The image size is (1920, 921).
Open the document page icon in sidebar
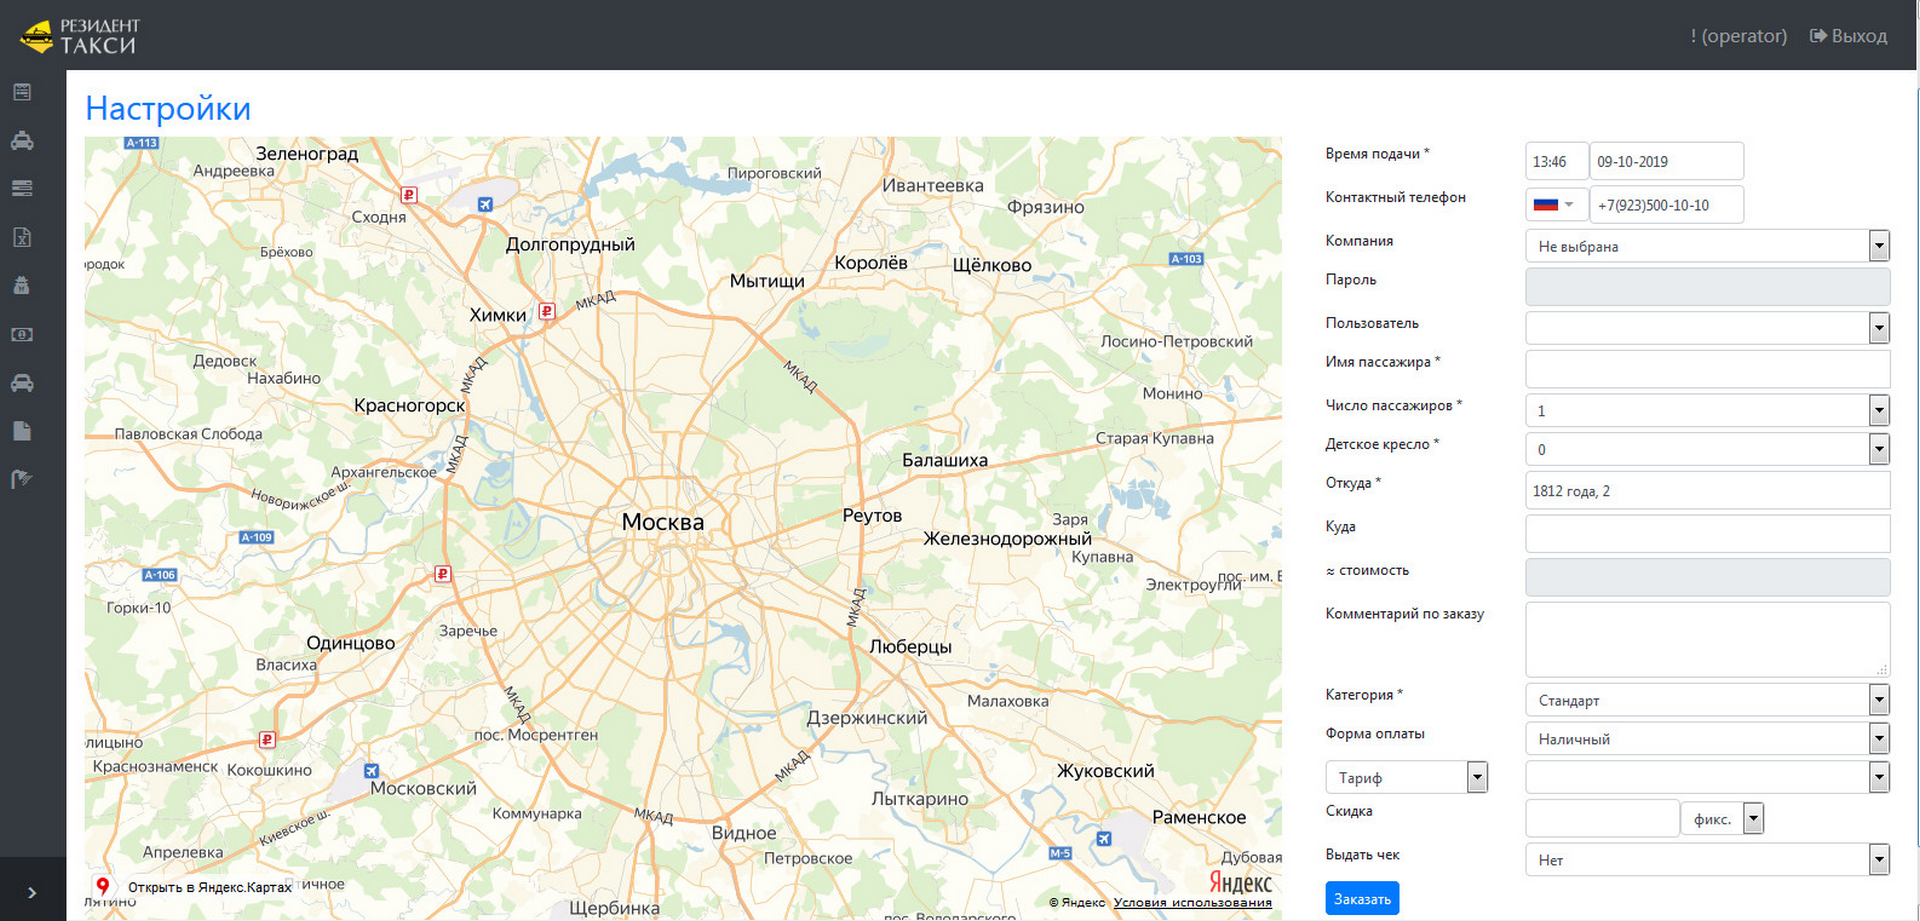point(22,430)
